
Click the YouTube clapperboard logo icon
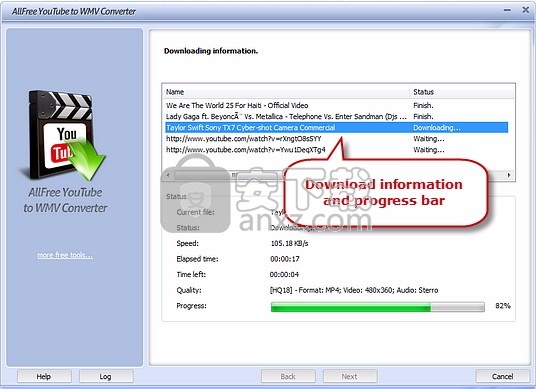[64, 135]
